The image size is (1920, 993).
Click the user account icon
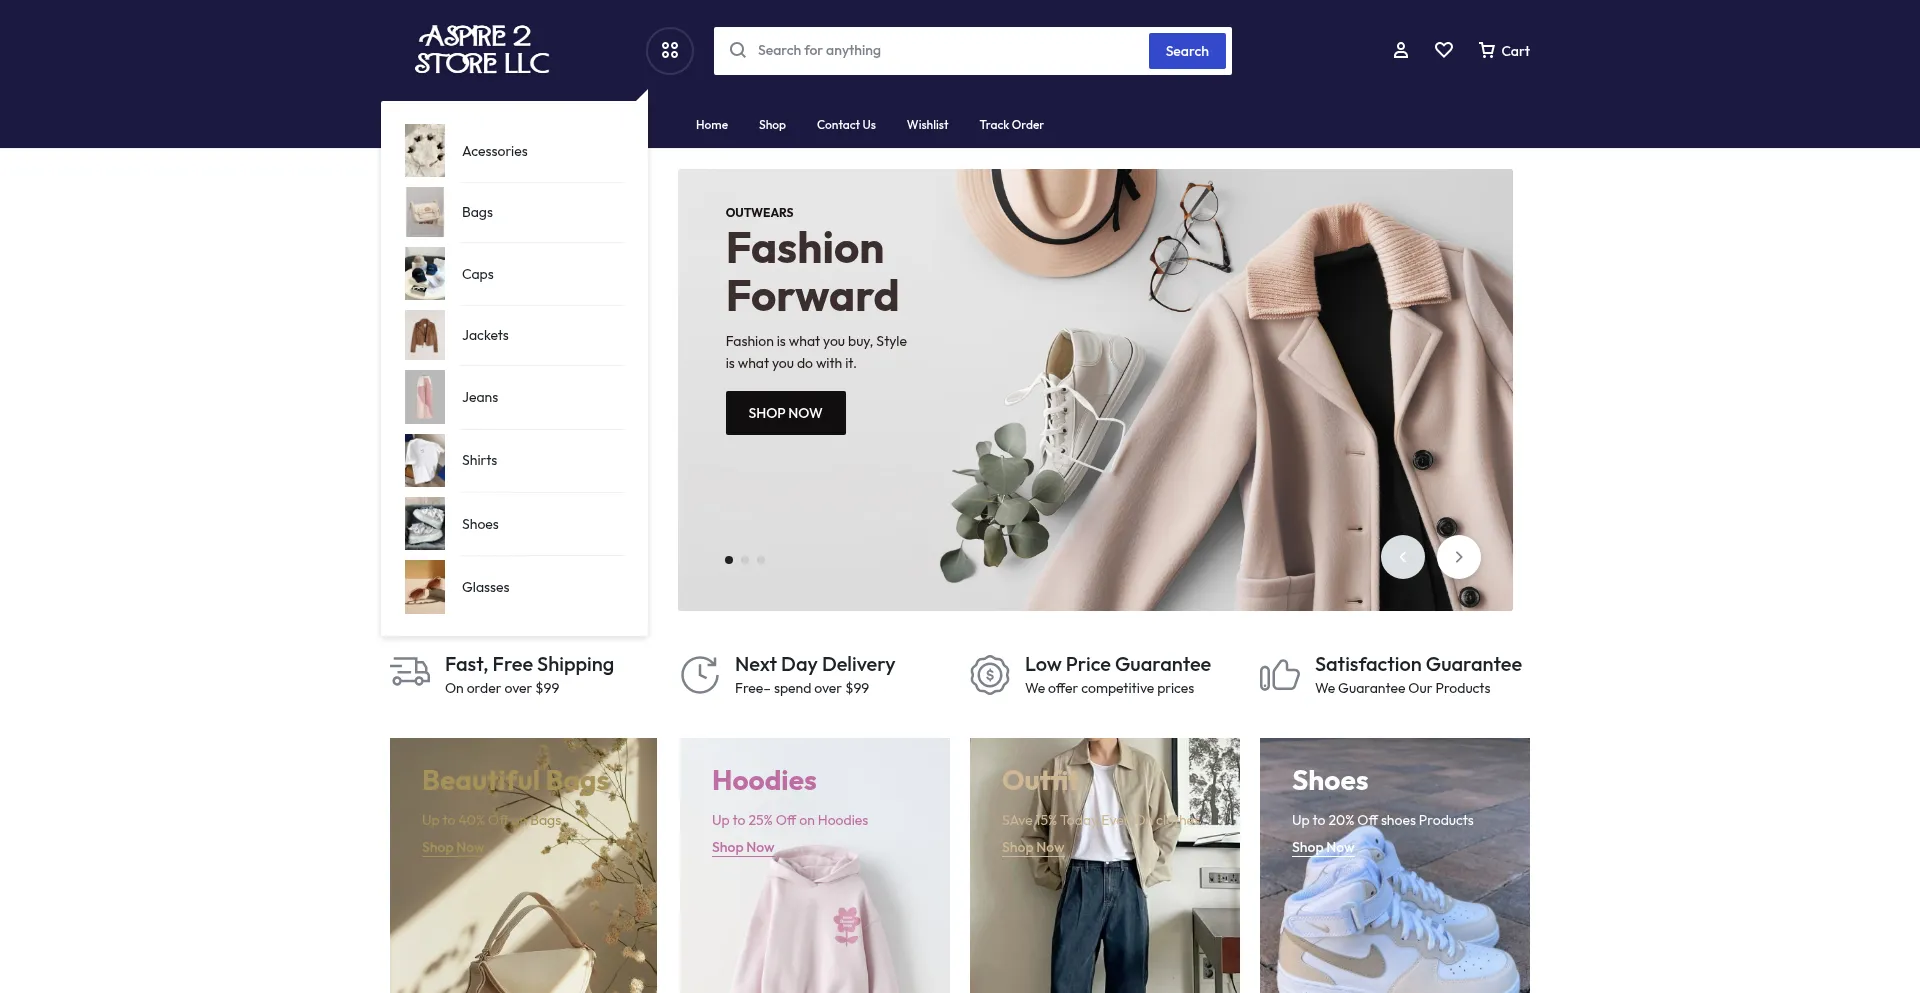coord(1400,50)
